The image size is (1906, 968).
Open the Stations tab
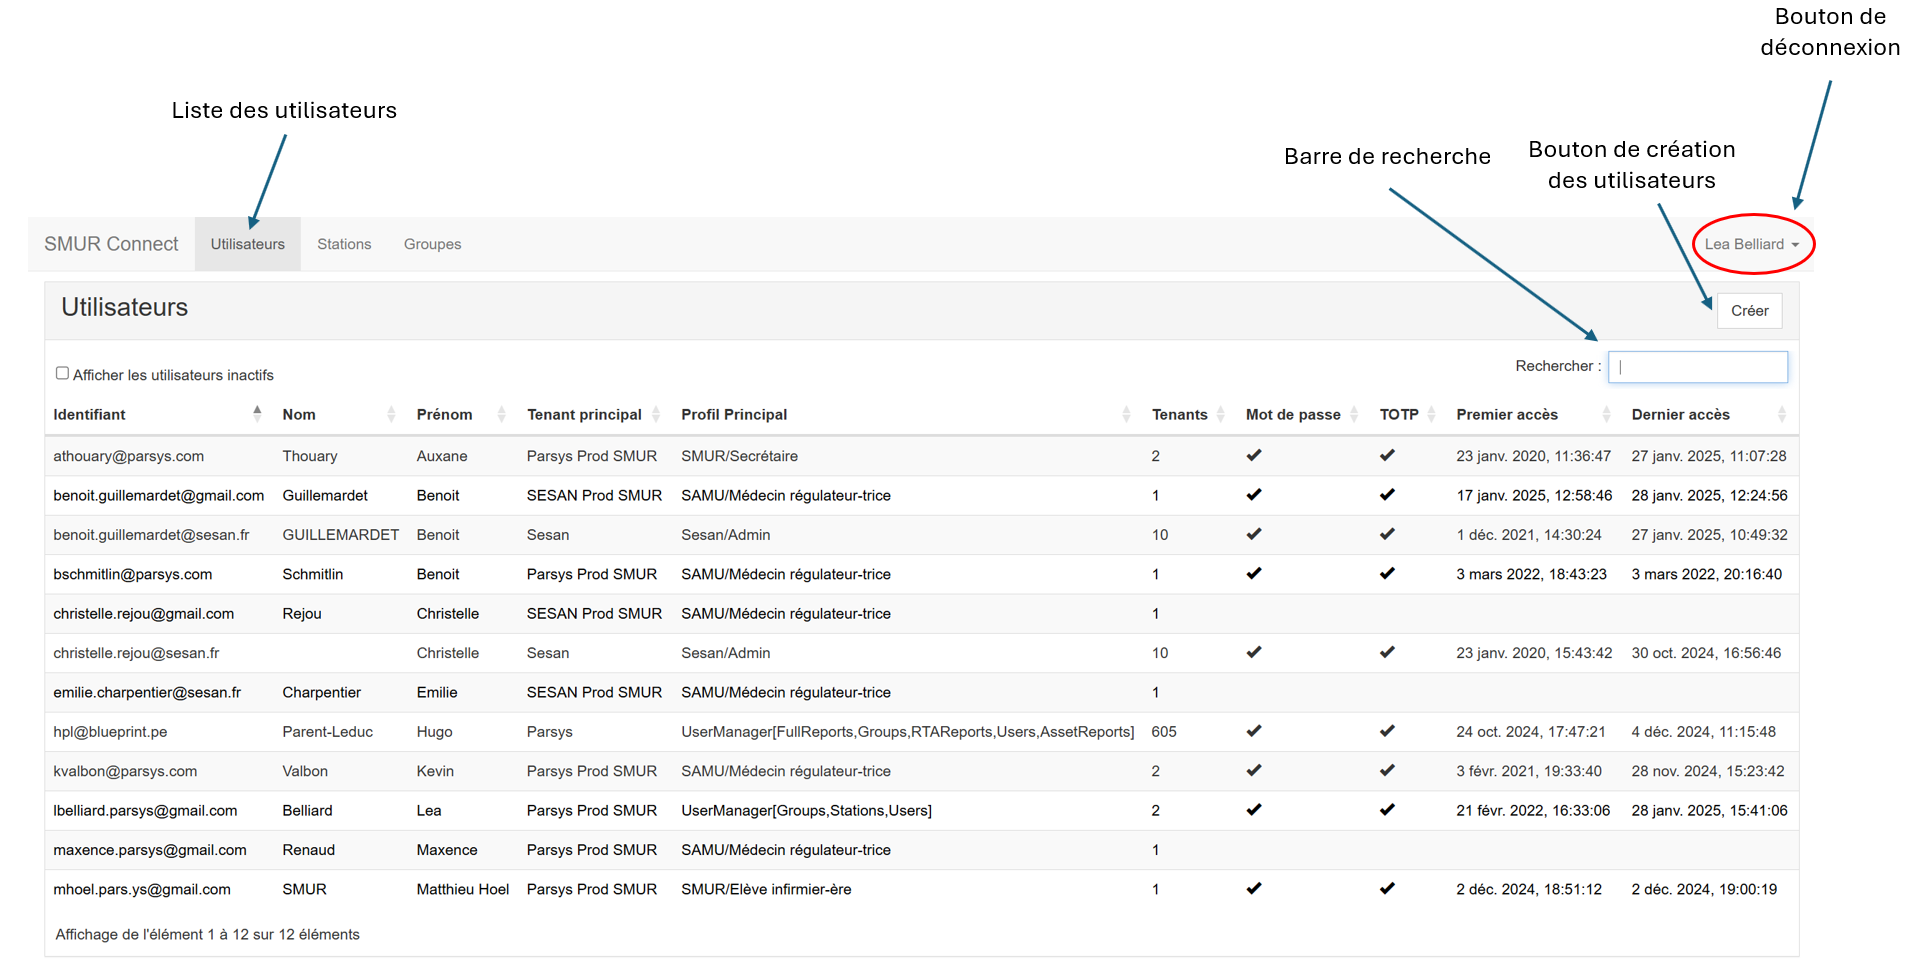[x=344, y=244]
